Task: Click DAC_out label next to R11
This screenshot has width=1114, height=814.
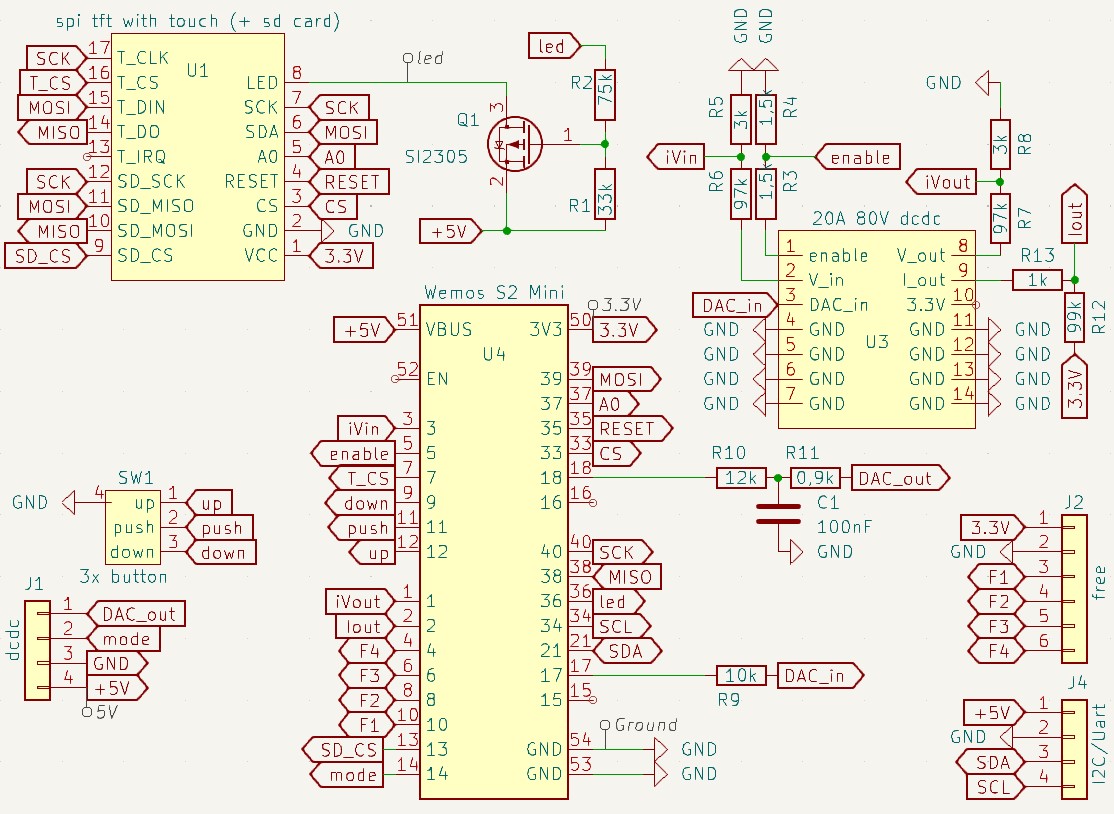Action: (x=901, y=478)
